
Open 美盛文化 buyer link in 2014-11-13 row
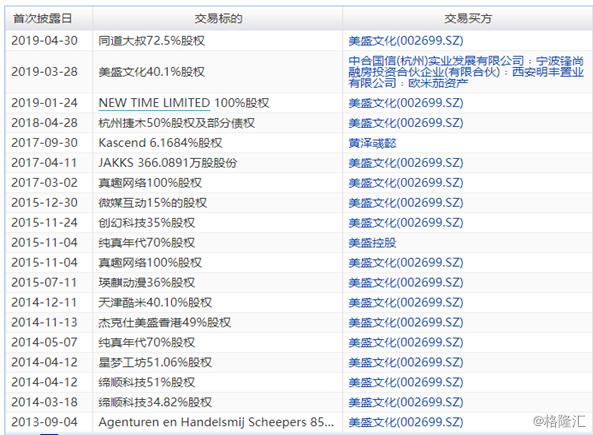405,322
